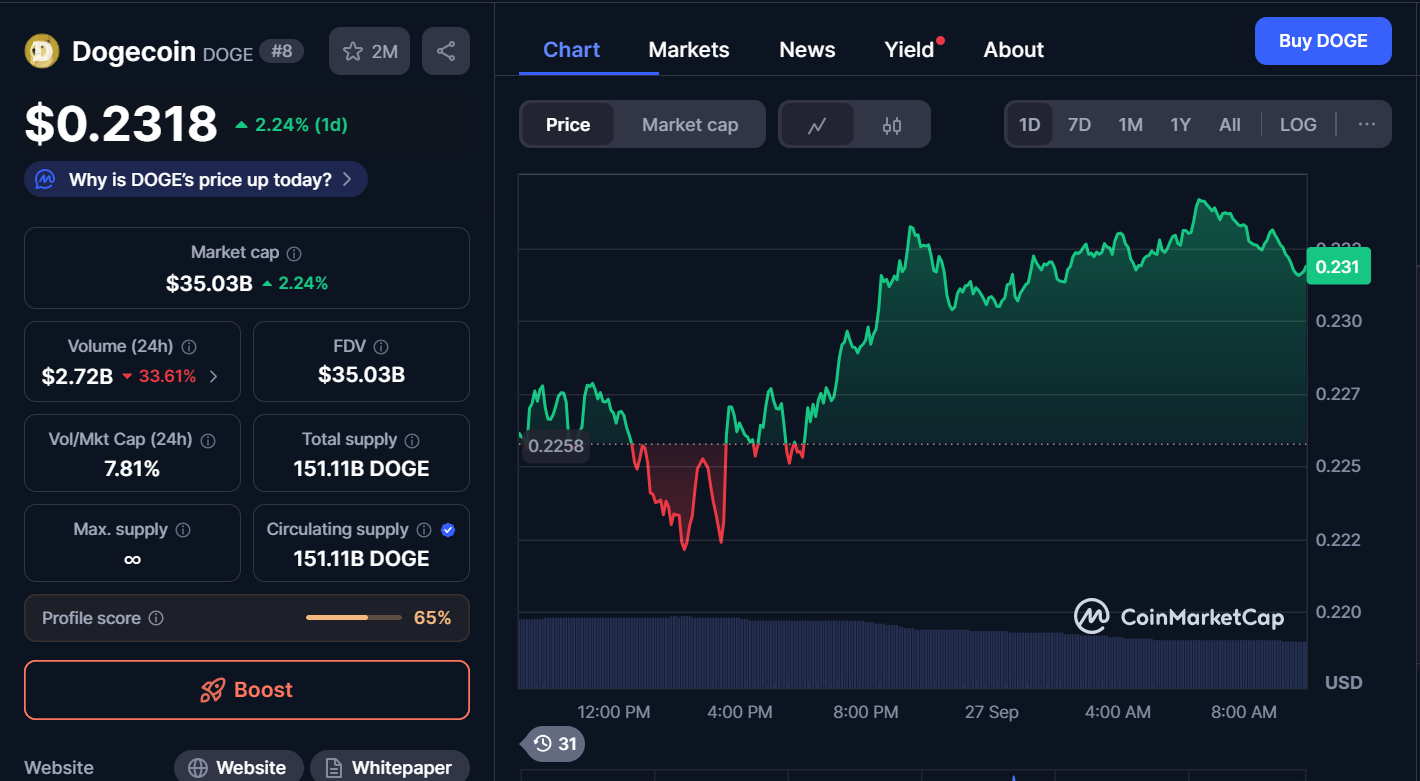Viewport: 1420px width, 781px height.
Task: Switch to line chart view icon
Action: (x=818, y=125)
